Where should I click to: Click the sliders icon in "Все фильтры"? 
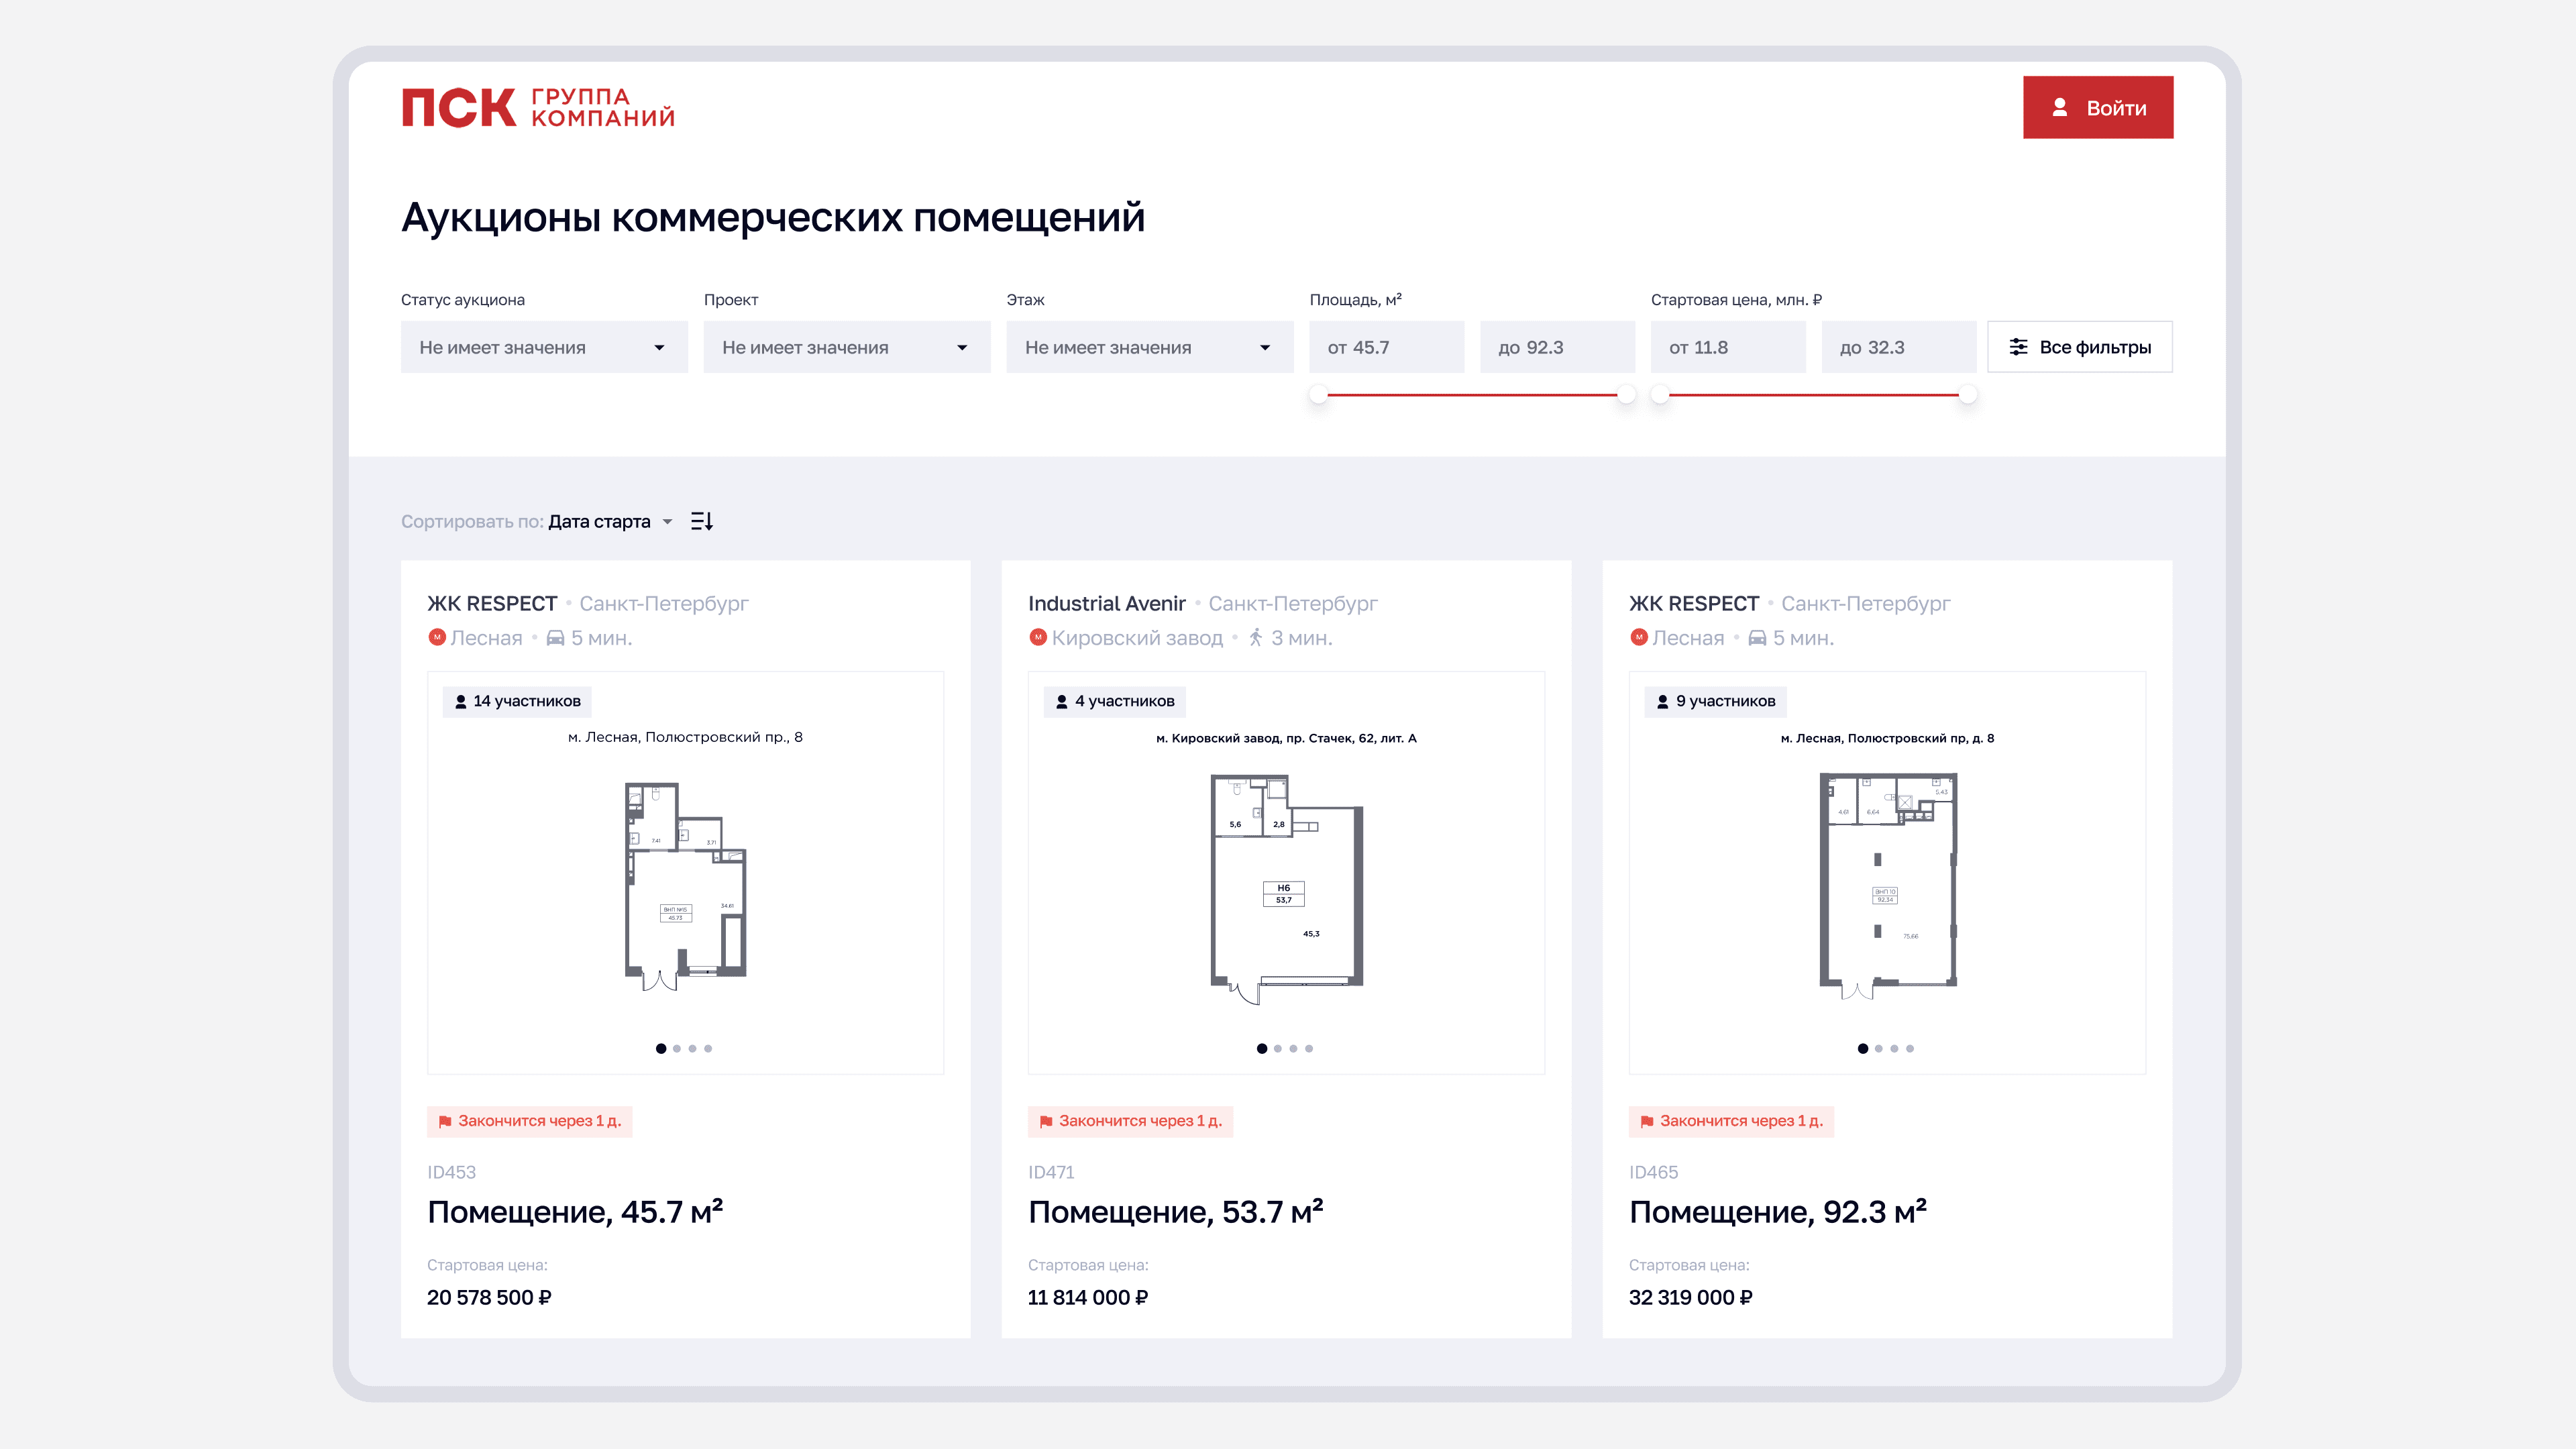[x=2018, y=347]
